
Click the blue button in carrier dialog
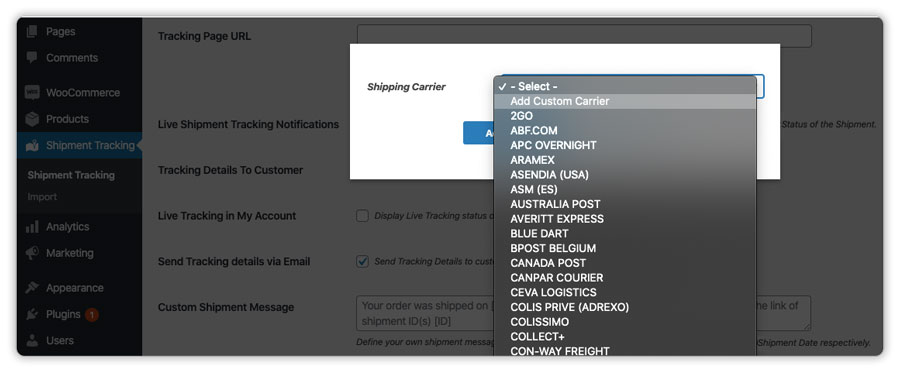478,133
